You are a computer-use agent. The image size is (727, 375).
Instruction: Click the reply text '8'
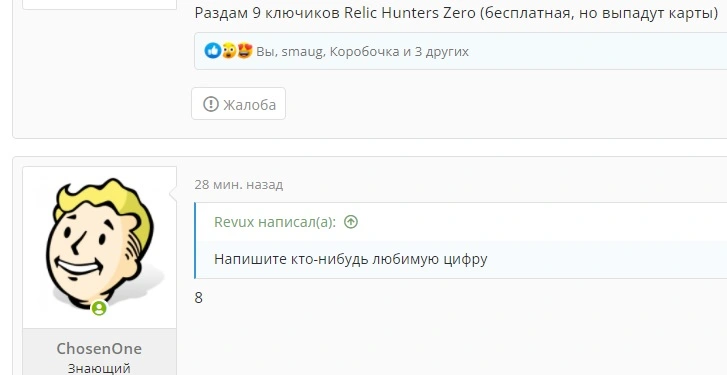(198, 298)
